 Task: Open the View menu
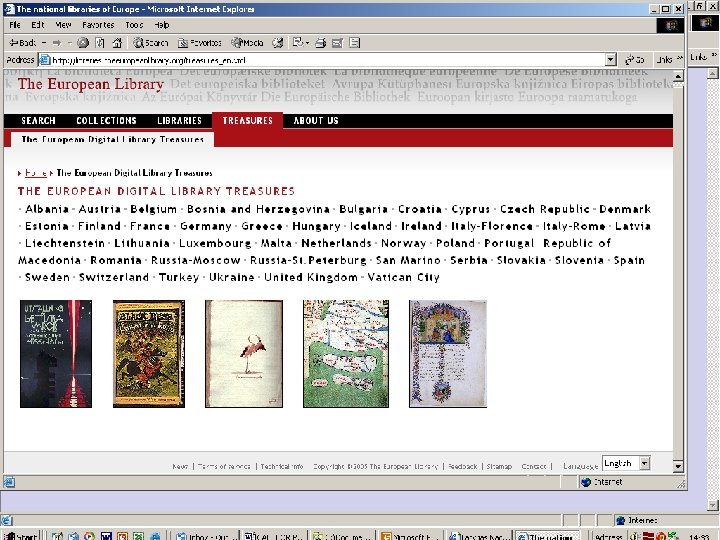63,25
